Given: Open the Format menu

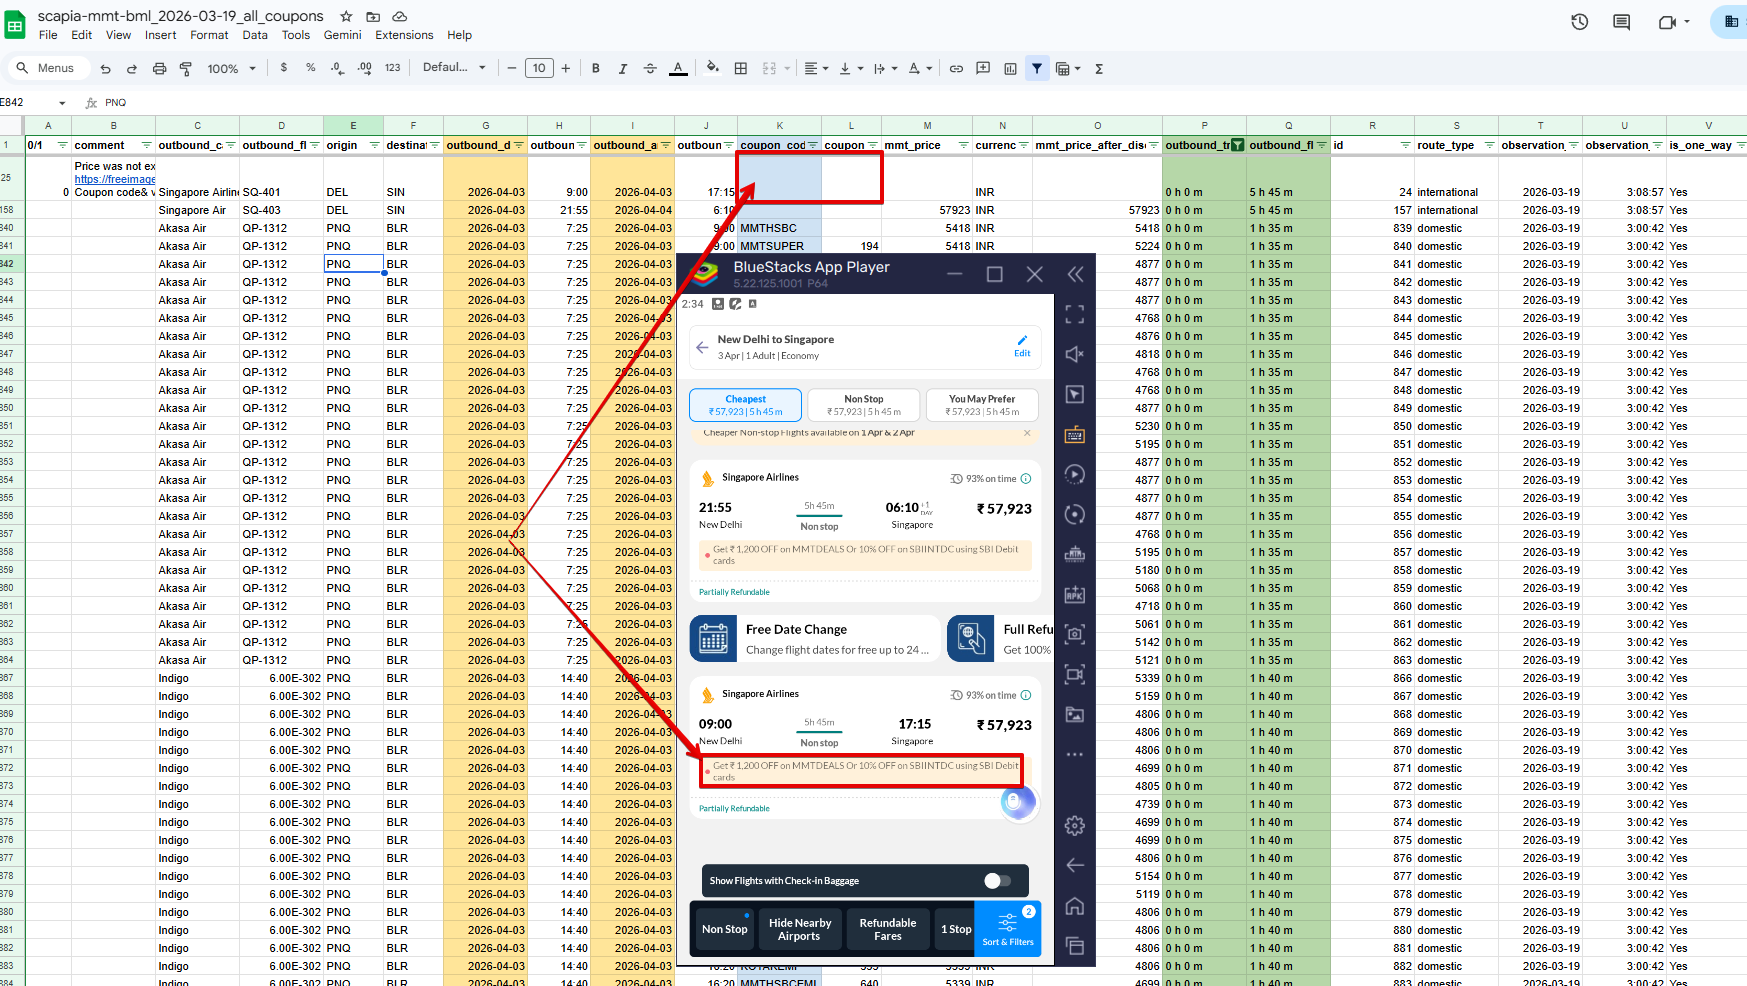Looking at the screenshot, I should point(209,35).
